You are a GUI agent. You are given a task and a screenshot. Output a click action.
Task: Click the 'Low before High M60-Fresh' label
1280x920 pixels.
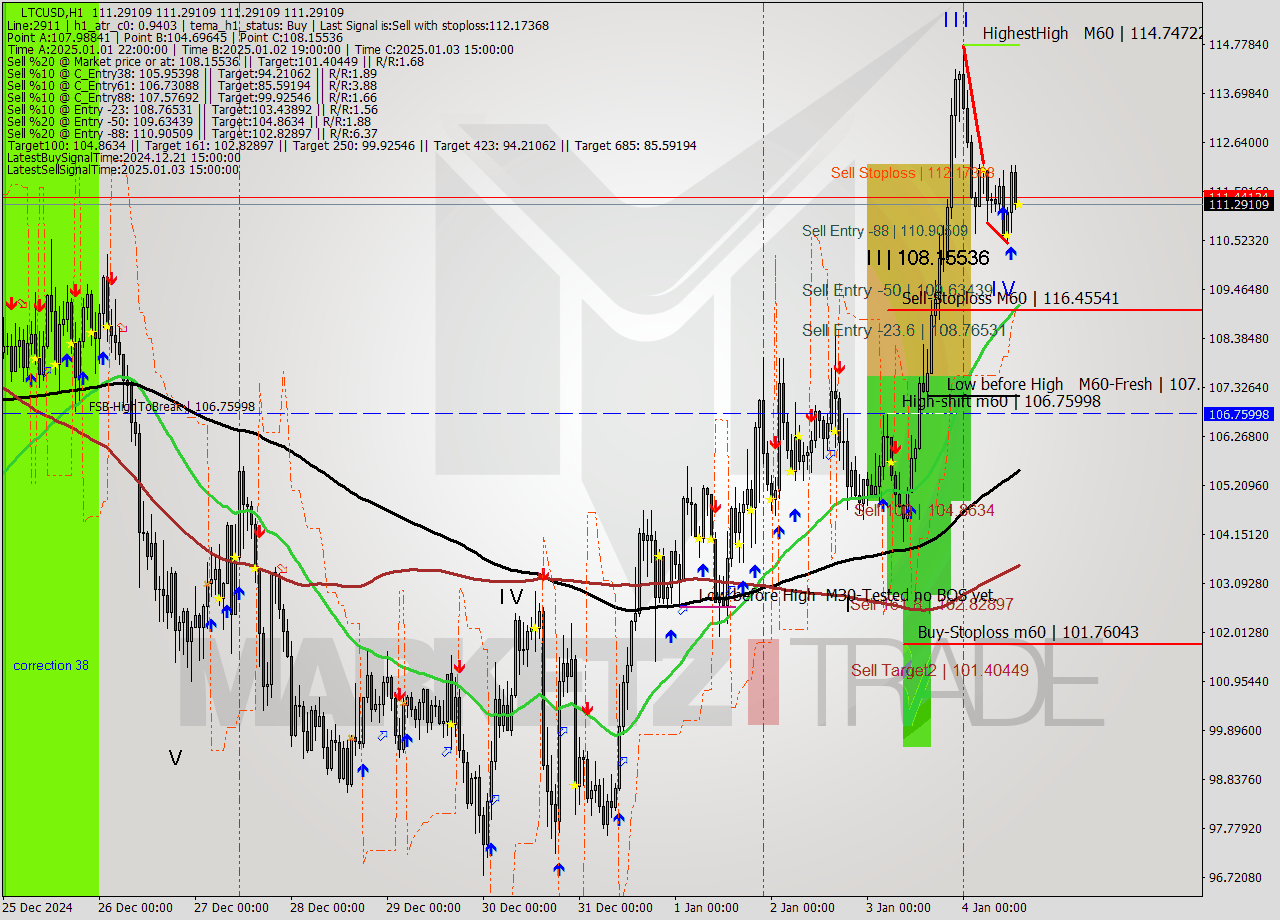point(1074,384)
